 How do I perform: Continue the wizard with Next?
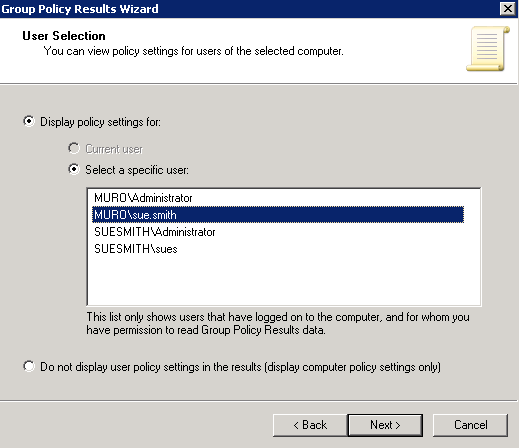tap(385, 425)
